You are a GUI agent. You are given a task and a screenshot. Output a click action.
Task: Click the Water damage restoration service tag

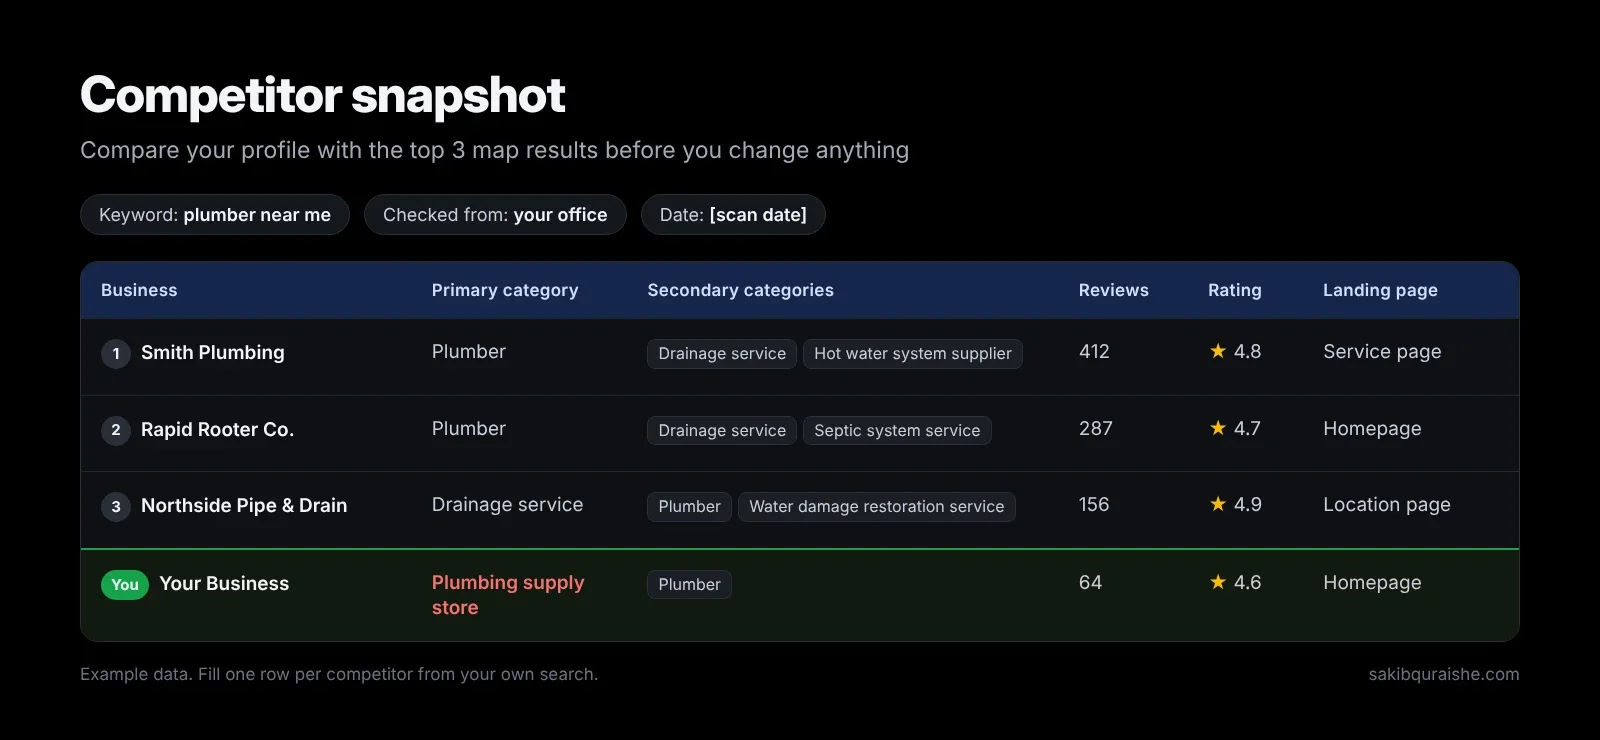pos(877,507)
